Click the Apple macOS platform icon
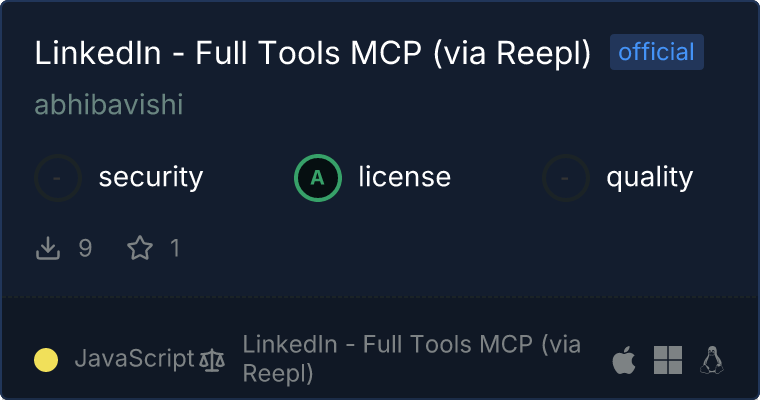This screenshot has width=760, height=400. 624,360
